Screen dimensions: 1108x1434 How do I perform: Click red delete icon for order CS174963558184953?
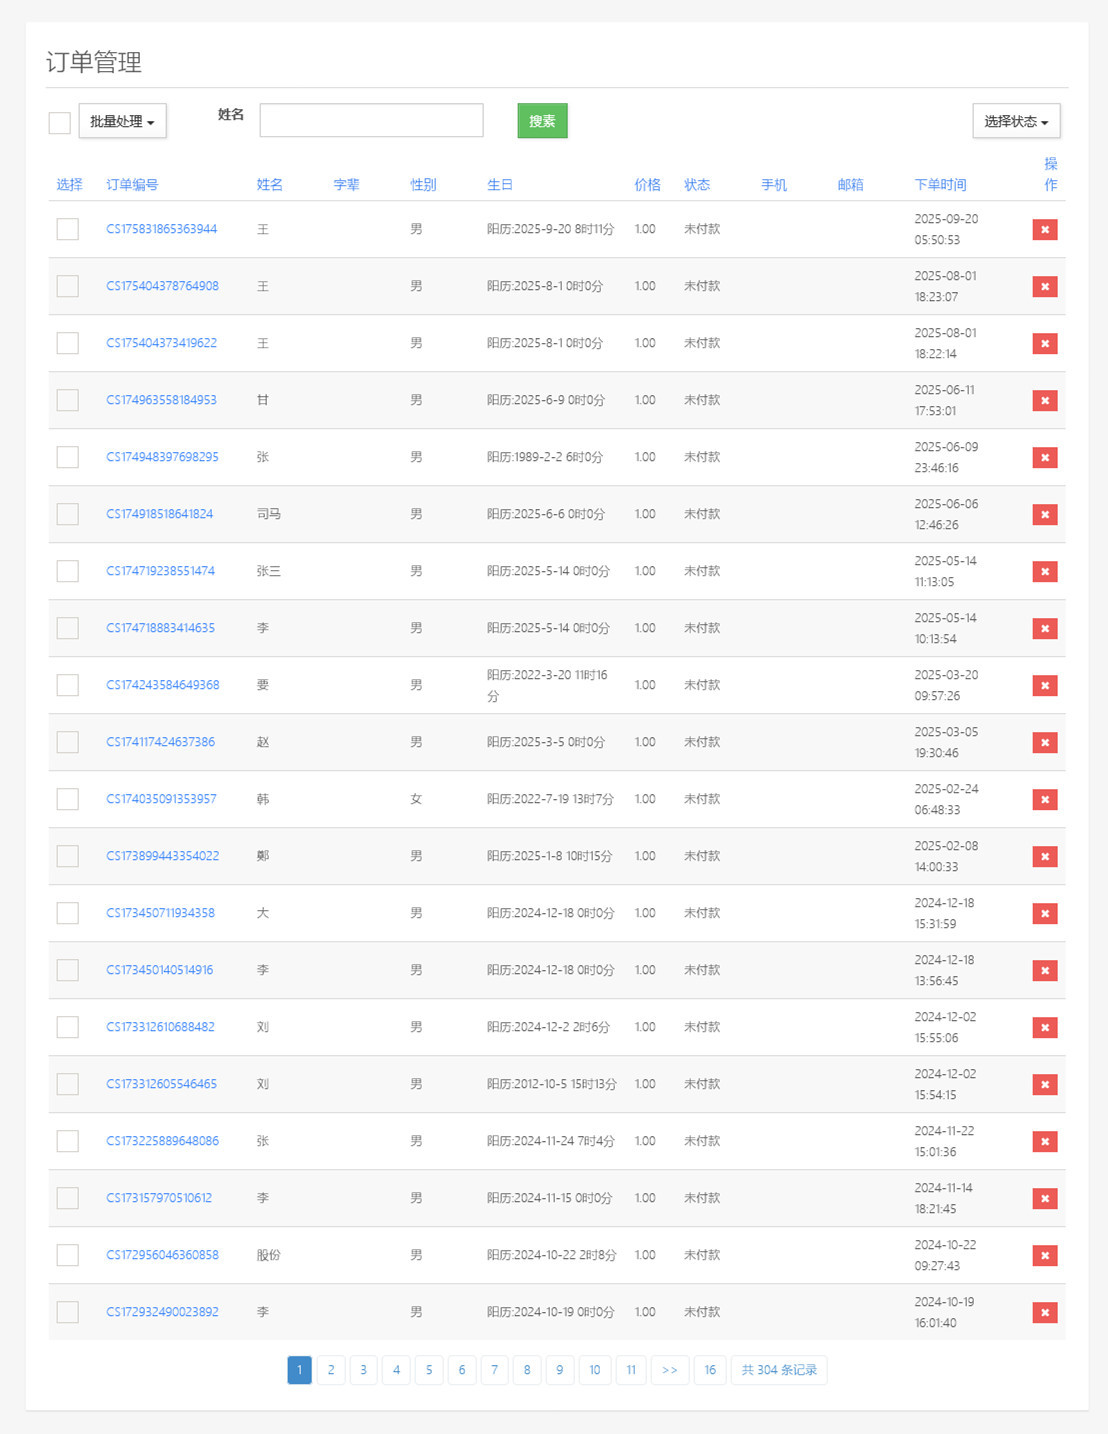click(x=1044, y=401)
